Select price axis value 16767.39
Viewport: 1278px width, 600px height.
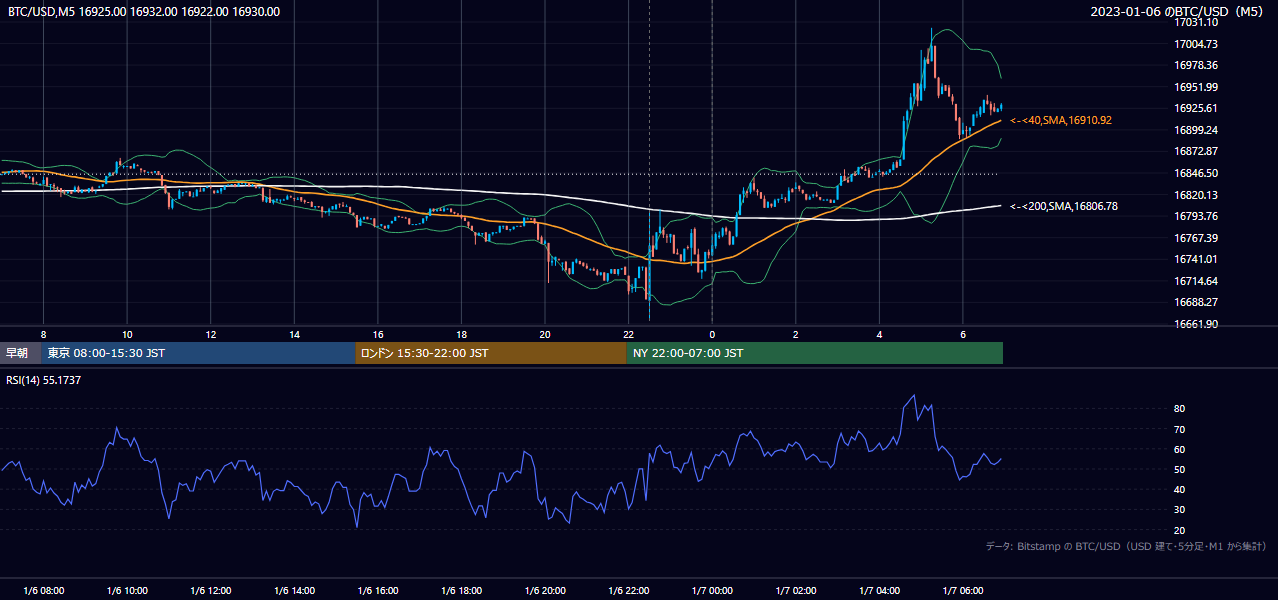(x=1196, y=238)
